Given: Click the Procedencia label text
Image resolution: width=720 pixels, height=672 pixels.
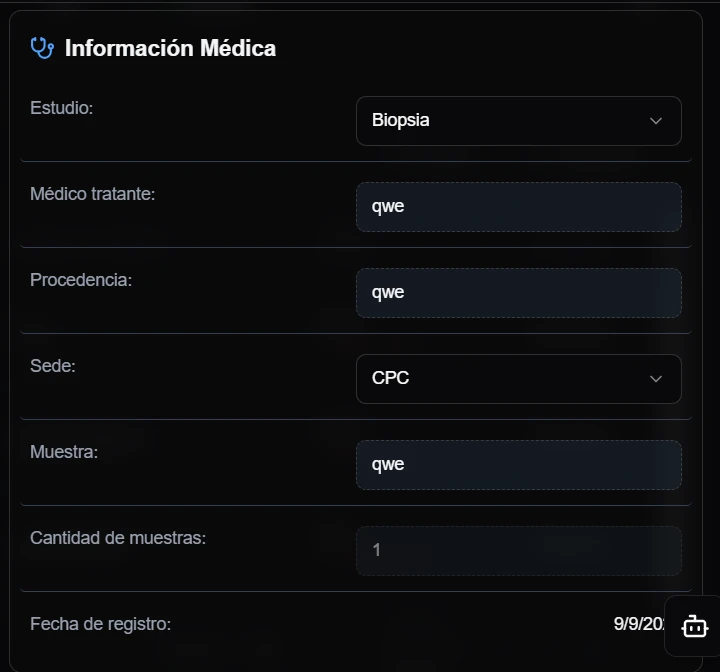Looking at the screenshot, I should (81, 279).
